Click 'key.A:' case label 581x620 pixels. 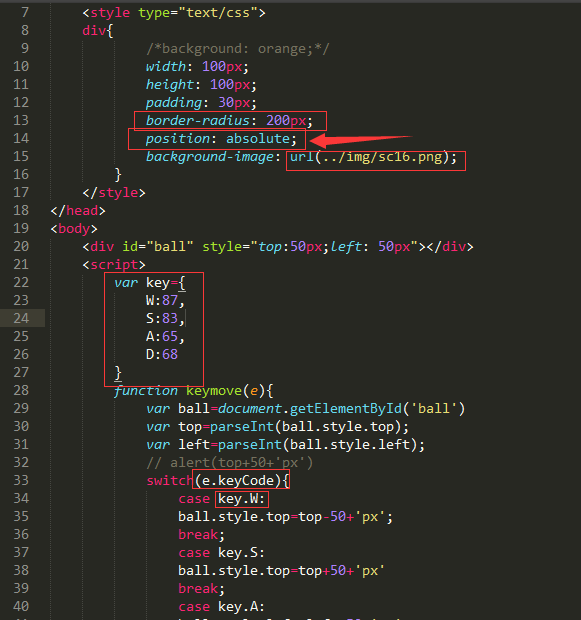point(242,607)
